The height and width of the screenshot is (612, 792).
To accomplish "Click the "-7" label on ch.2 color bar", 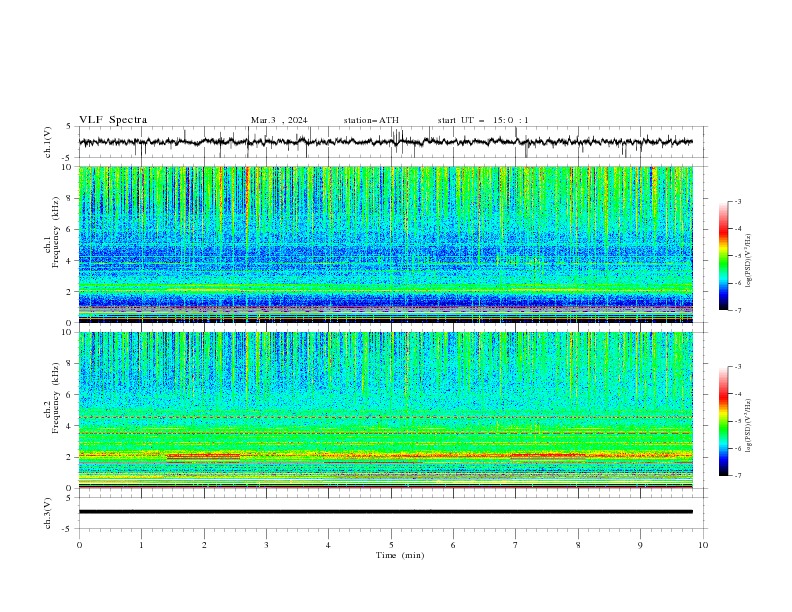I will pyautogui.click(x=737, y=476).
